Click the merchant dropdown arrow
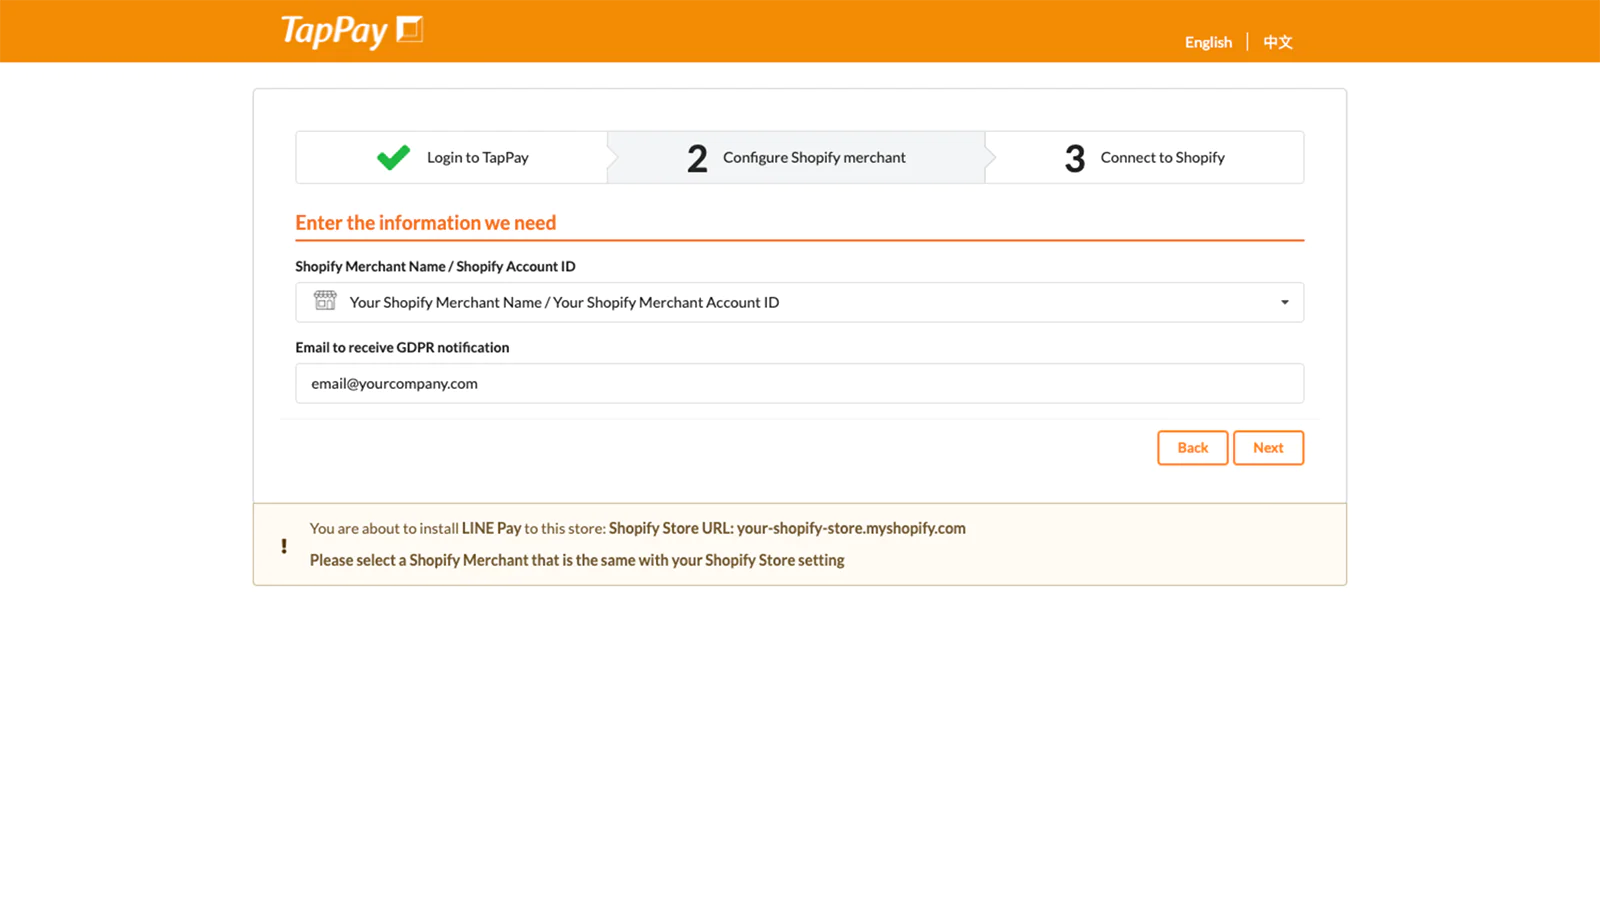The width and height of the screenshot is (1600, 900). point(1285,302)
